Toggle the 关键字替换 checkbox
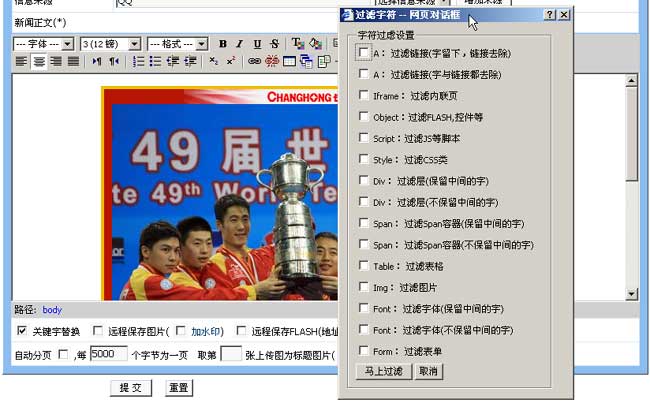650x403 pixels. tap(23, 331)
